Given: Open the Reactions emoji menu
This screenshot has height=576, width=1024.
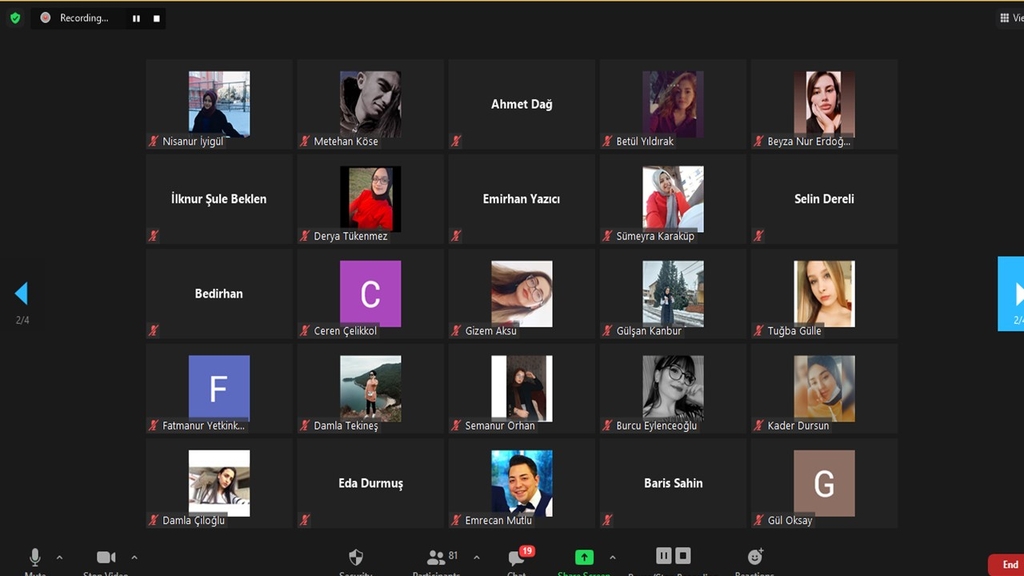Looking at the screenshot, I should (754, 557).
